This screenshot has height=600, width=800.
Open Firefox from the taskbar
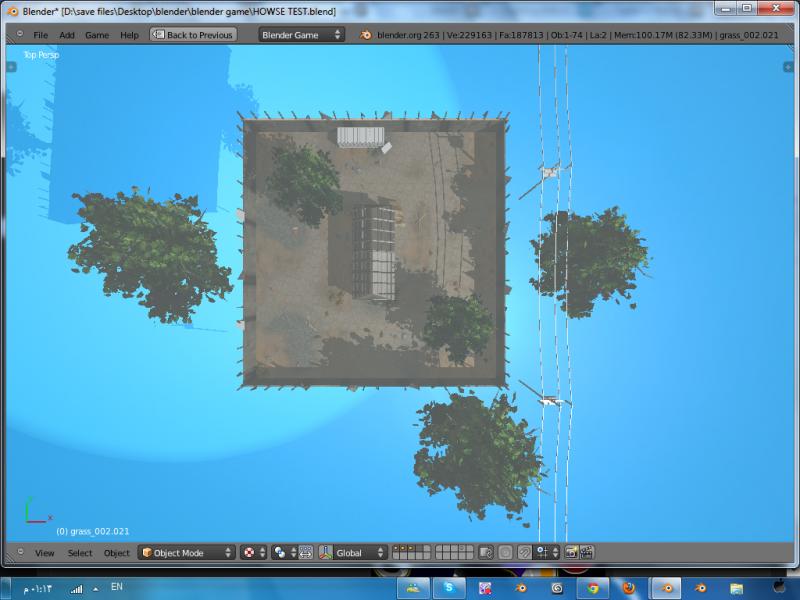pyautogui.click(x=629, y=588)
